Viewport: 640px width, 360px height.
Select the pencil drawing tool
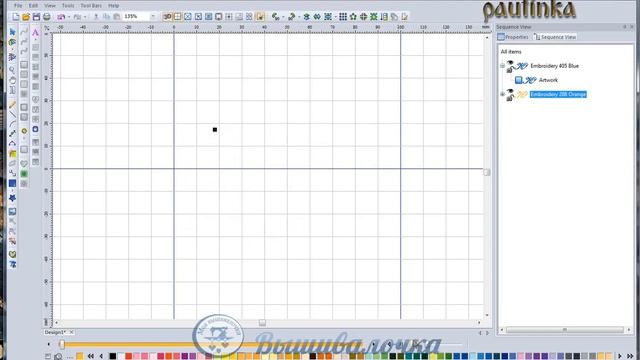point(12,105)
